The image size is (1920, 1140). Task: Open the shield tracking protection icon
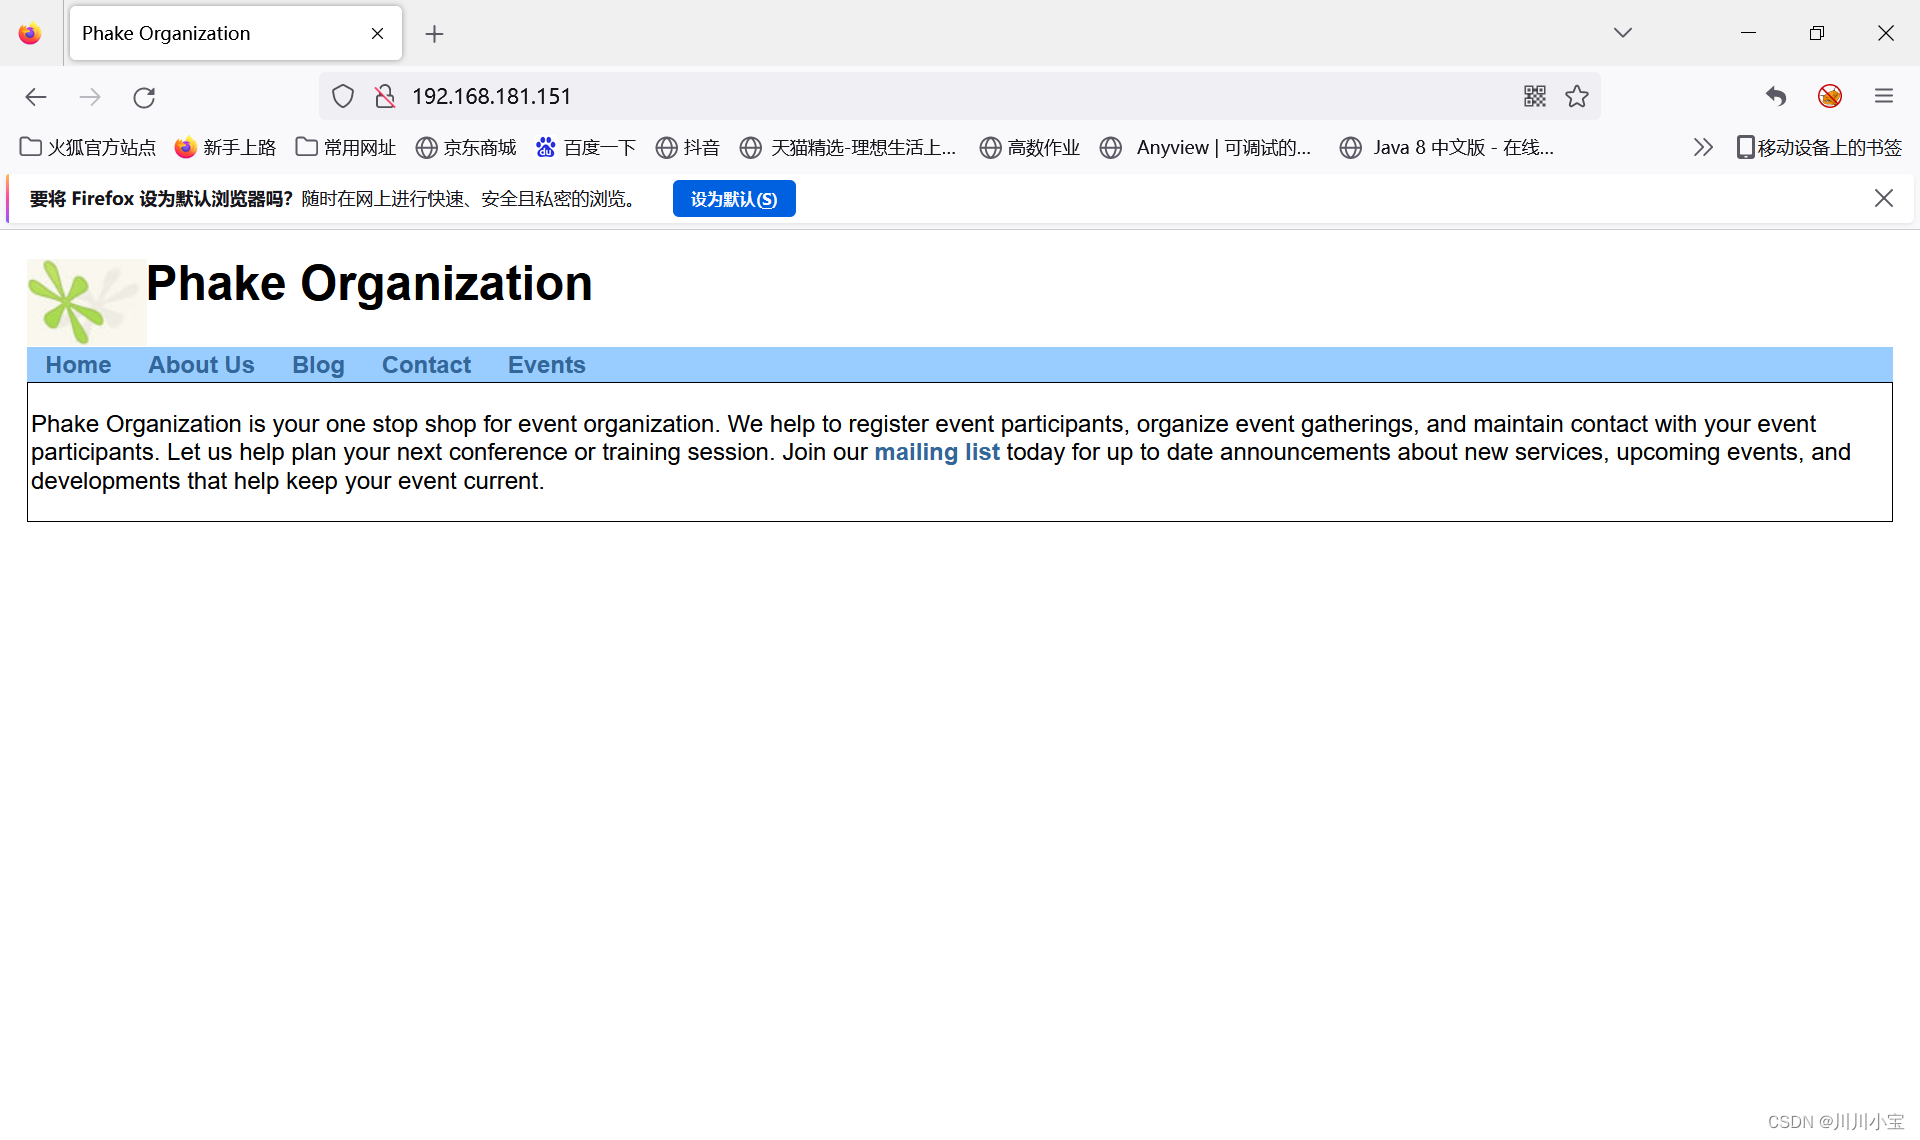(x=343, y=96)
